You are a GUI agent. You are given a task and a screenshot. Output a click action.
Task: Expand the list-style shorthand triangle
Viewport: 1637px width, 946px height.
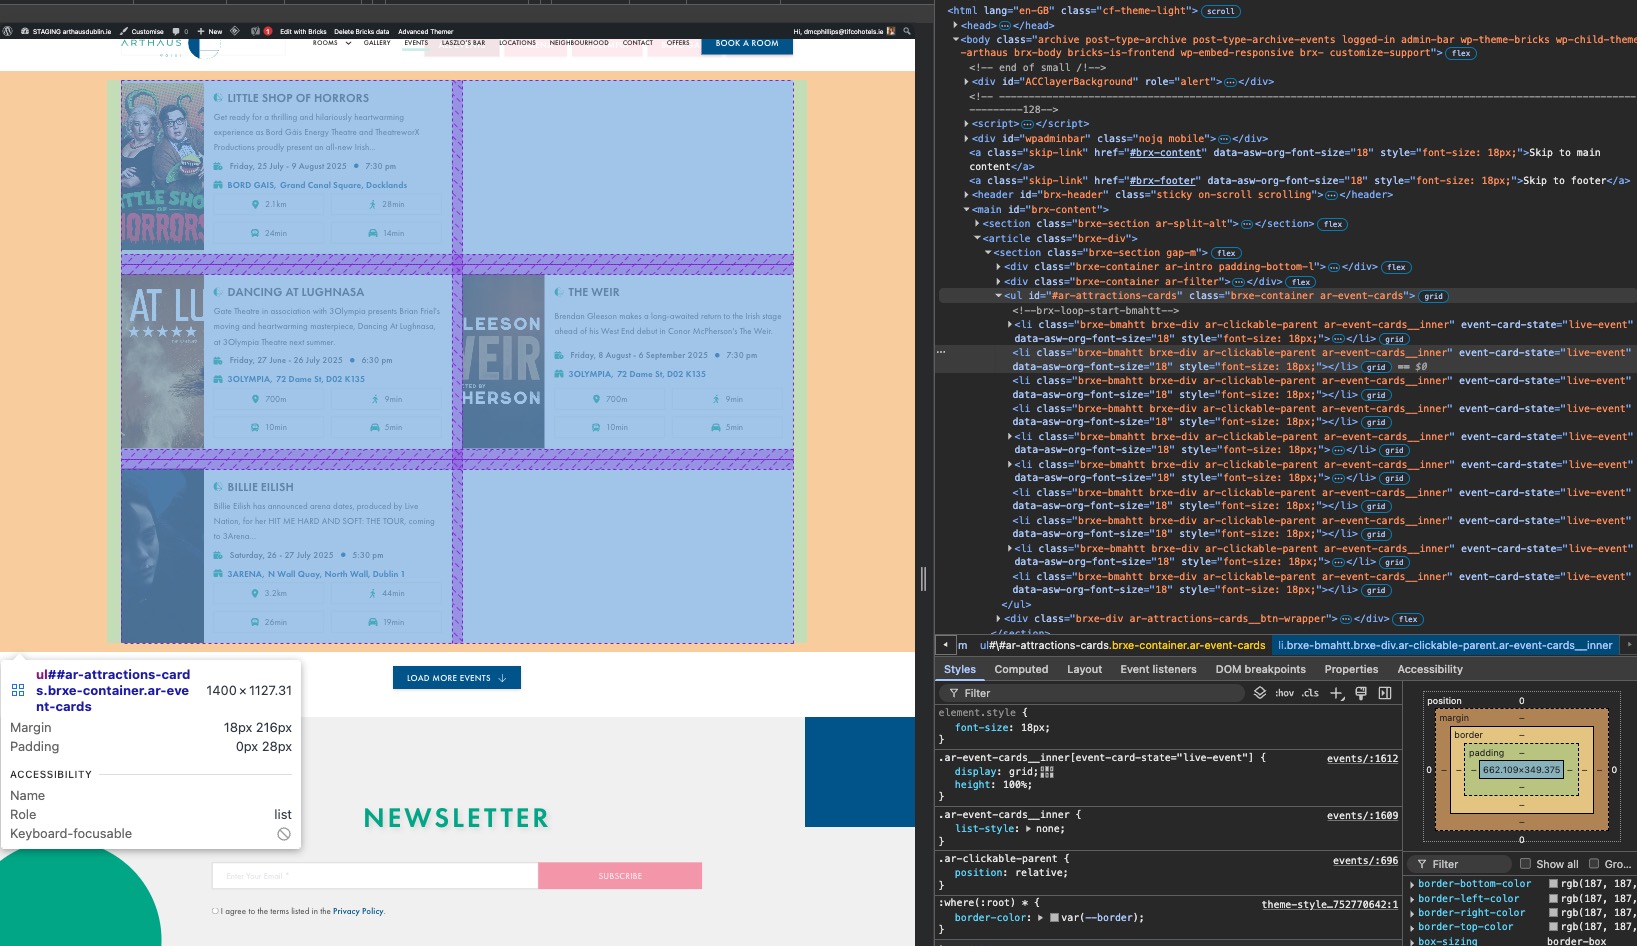click(1027, 829)
